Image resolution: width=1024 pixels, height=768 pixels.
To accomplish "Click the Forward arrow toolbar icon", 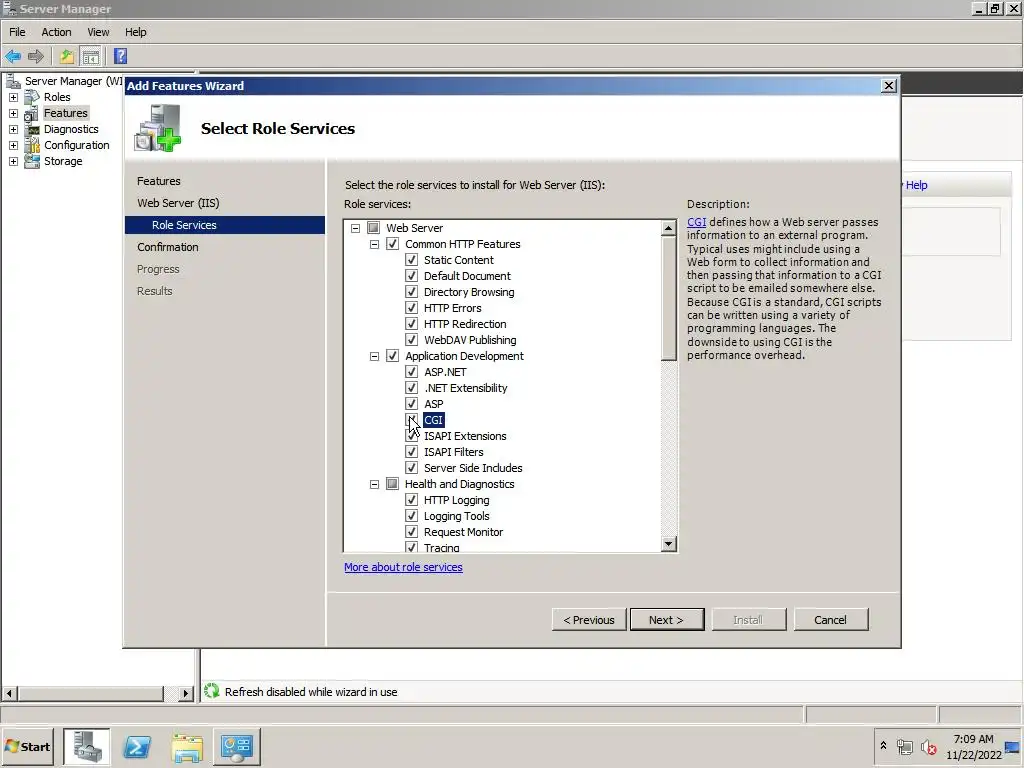I will (36, 56).
